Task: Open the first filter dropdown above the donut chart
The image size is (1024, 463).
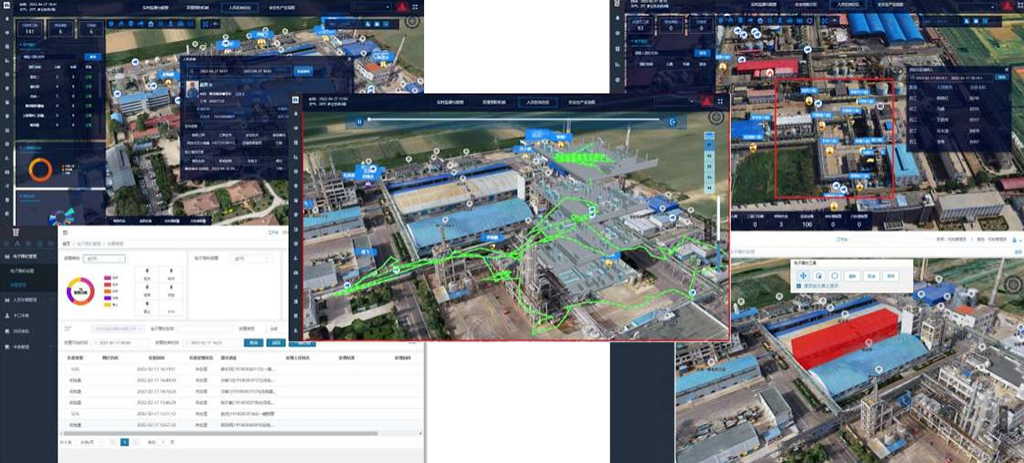Action: pyautogui.click(x=104, y=259)
